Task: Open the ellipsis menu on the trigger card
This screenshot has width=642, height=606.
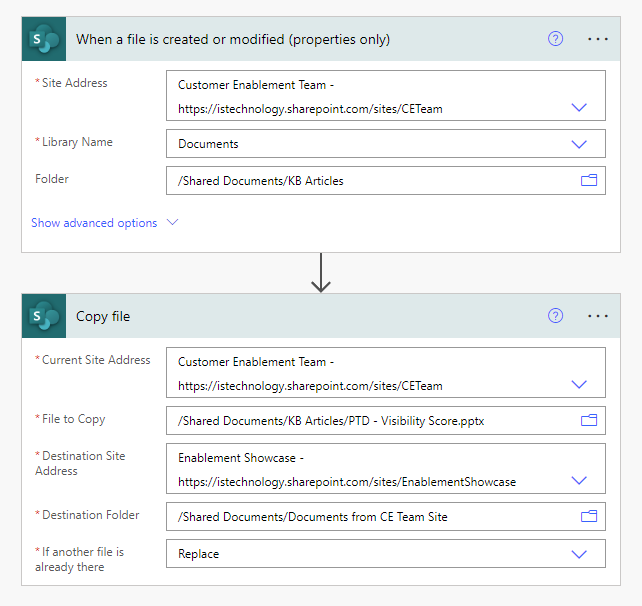Action: (x=598, y=39)
